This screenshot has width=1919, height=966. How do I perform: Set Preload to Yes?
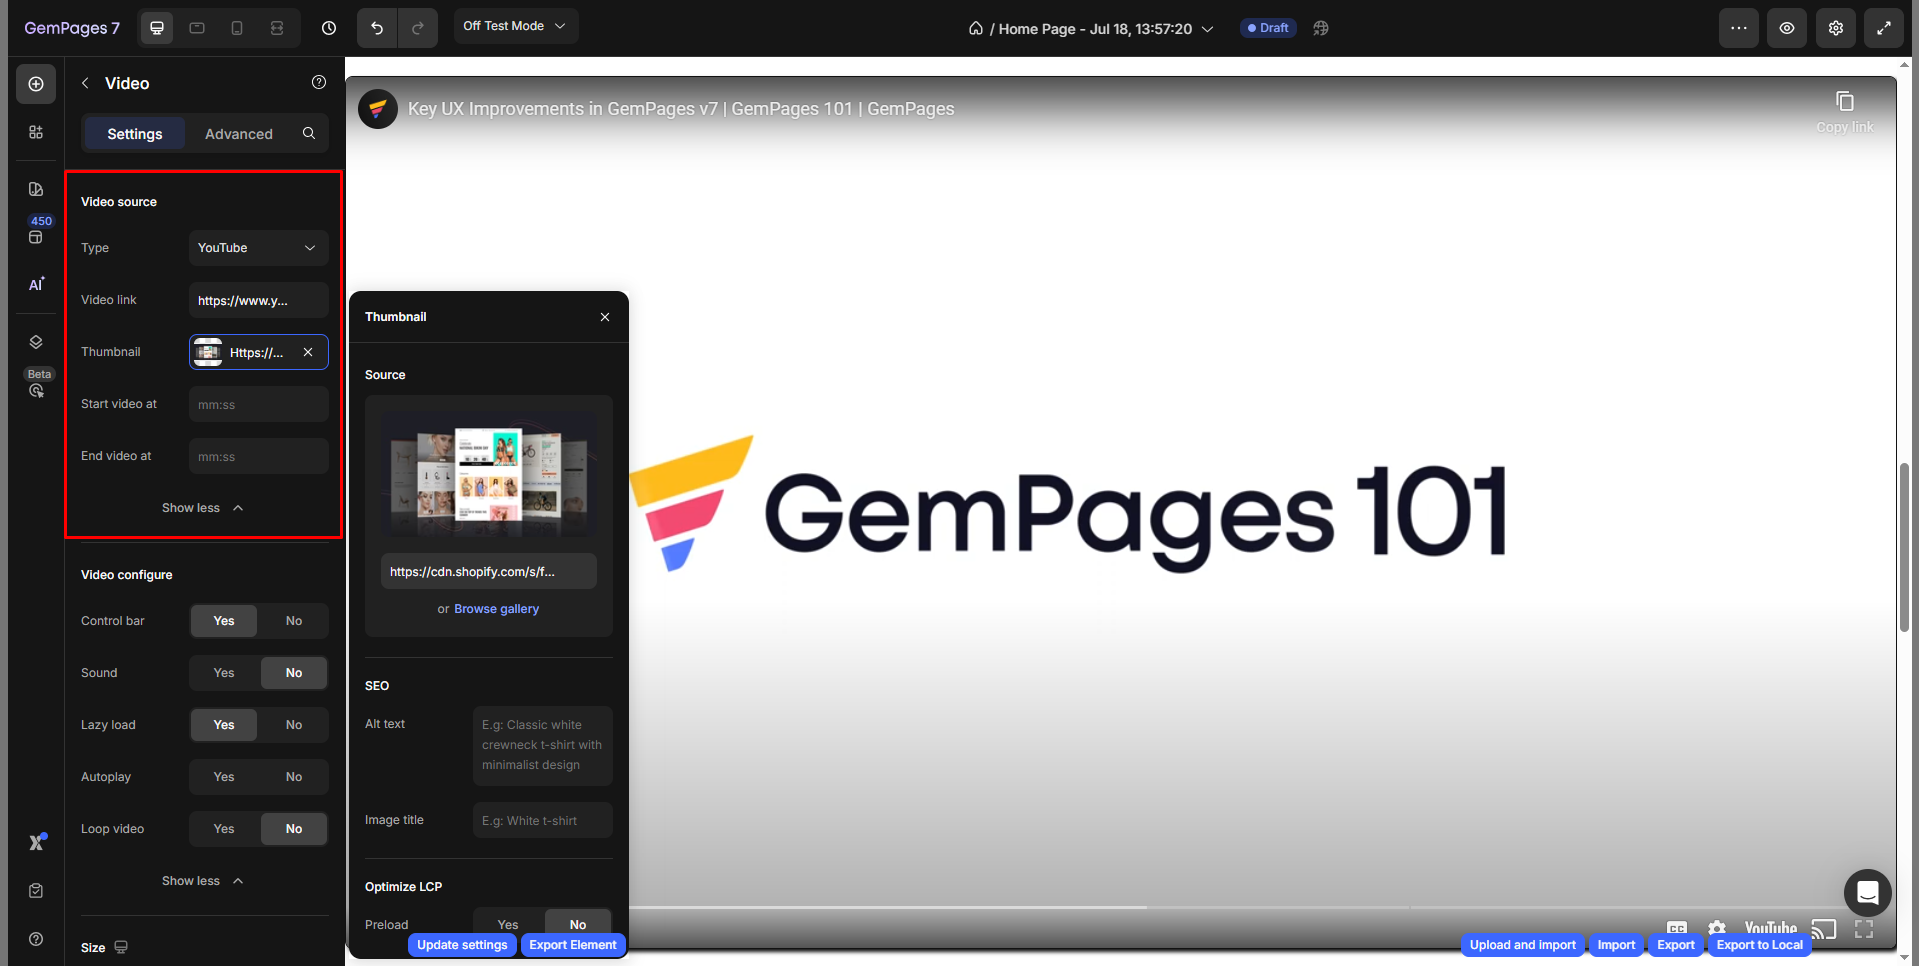click(x=508, y=925)
